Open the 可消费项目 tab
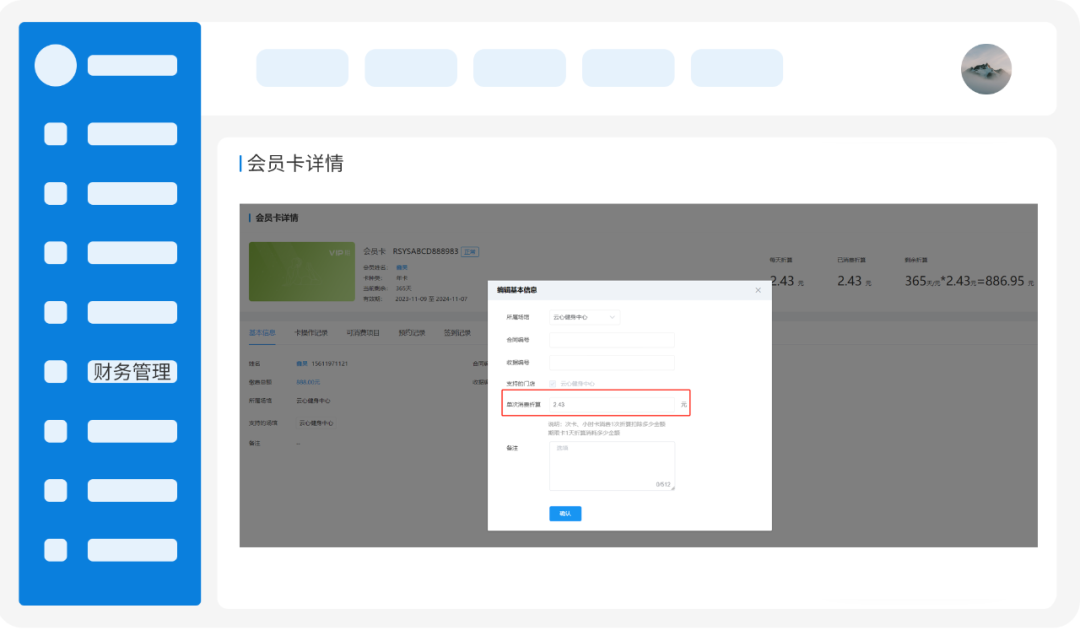1080x630 pixels. tap(363, 333)
